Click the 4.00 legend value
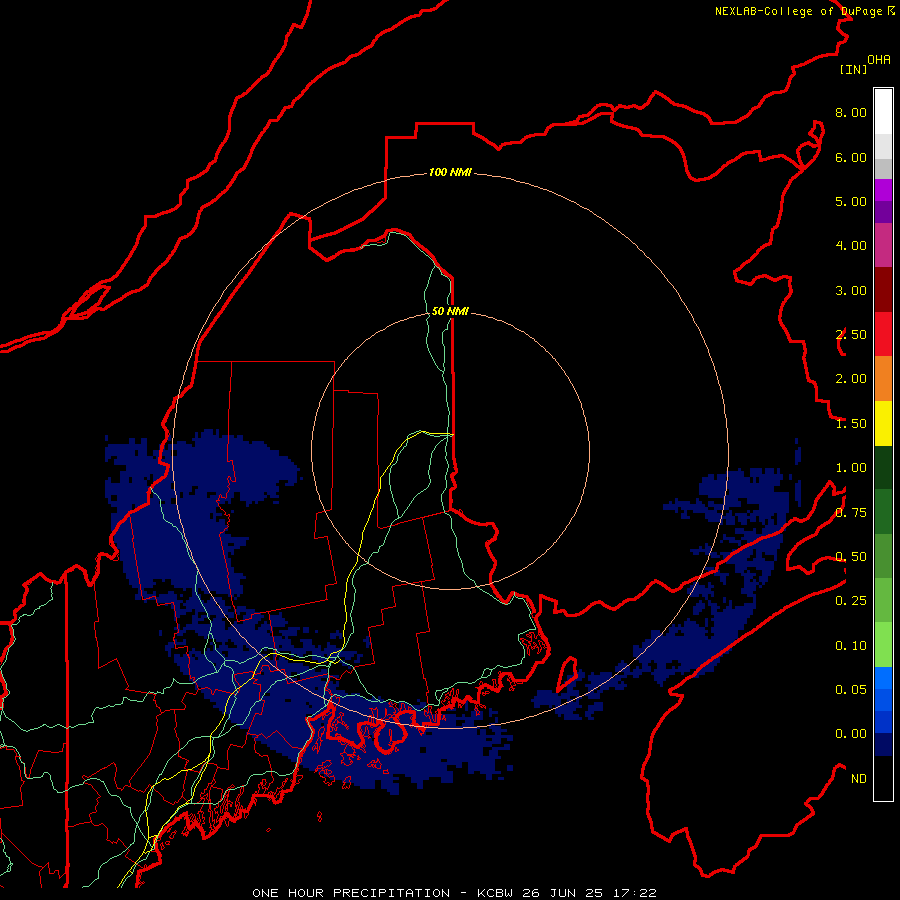The height and width of the screenshot is (900, 900). [851, 246]
